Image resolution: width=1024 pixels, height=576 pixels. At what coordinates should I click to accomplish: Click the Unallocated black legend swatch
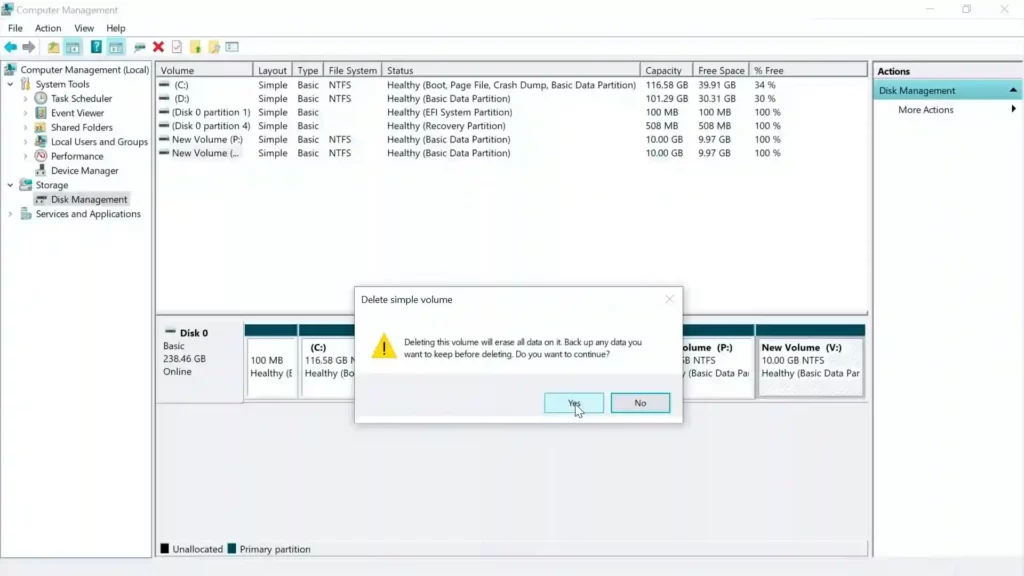(165, 549)
